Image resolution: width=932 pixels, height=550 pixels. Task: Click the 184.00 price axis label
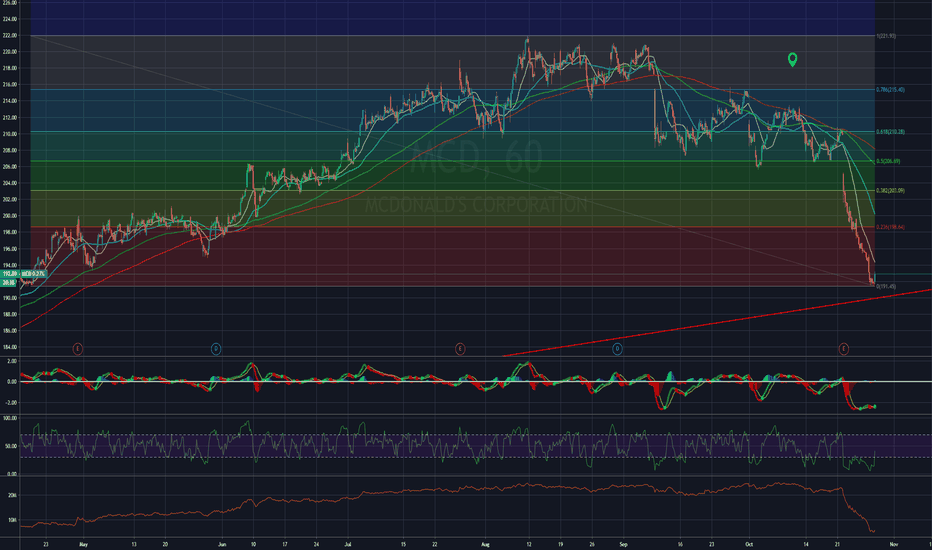(10, 347)
